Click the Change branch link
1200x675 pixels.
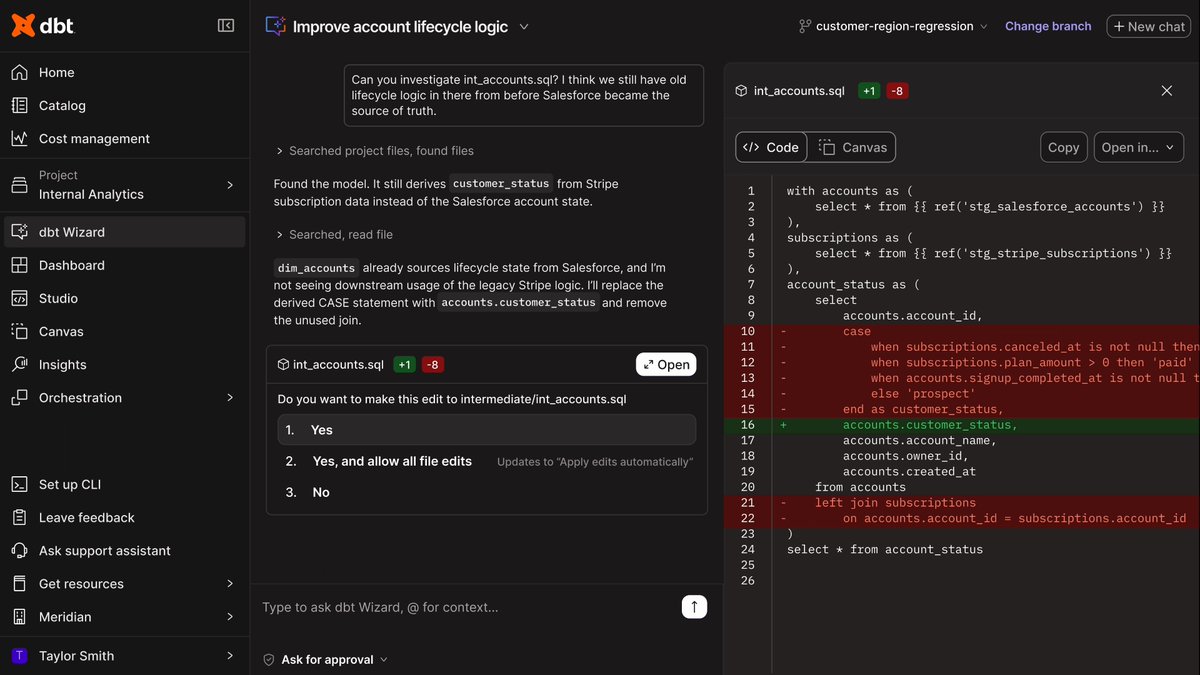click(1048, 26)
